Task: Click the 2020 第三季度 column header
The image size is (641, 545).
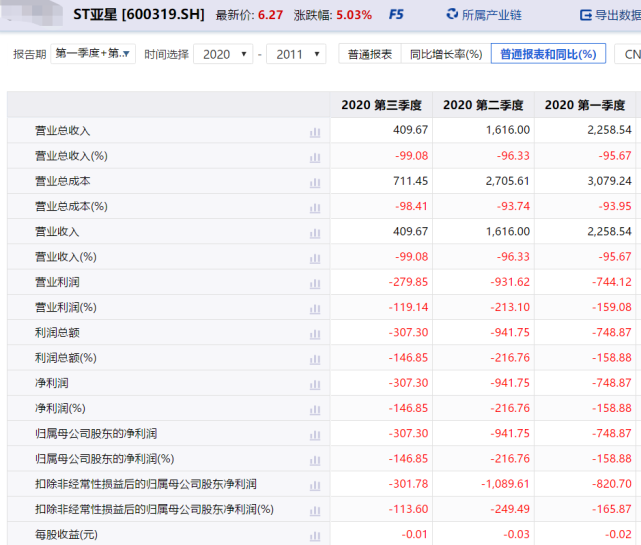Action: coord(381,105)
